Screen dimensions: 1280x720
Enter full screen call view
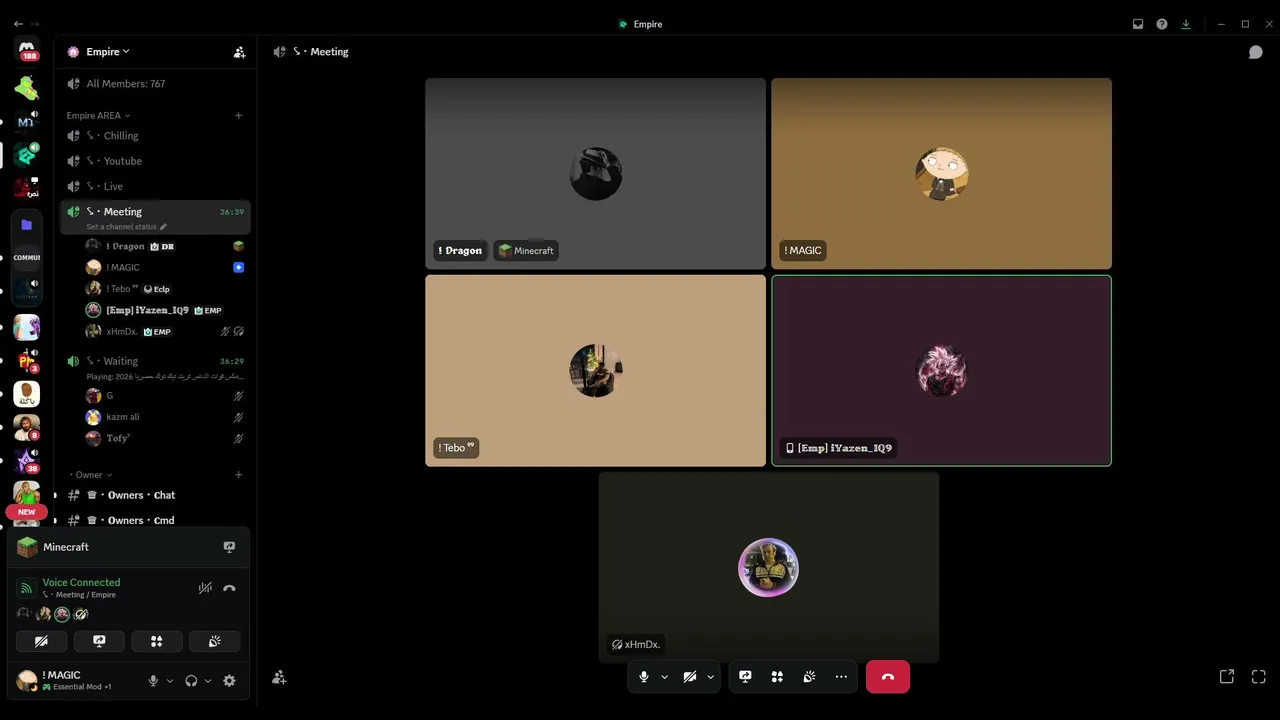[1259, 677]
